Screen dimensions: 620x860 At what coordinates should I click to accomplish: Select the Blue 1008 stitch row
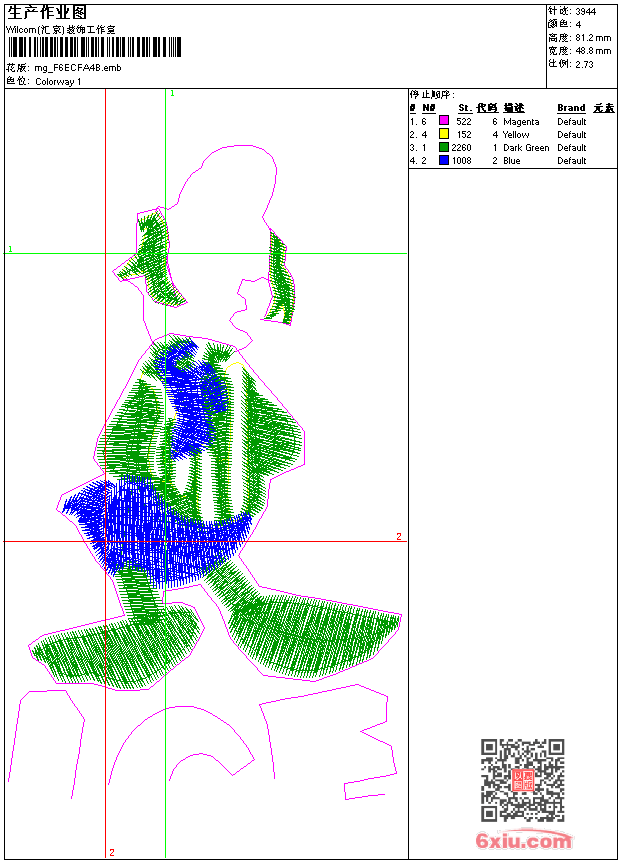pos(512,161)
